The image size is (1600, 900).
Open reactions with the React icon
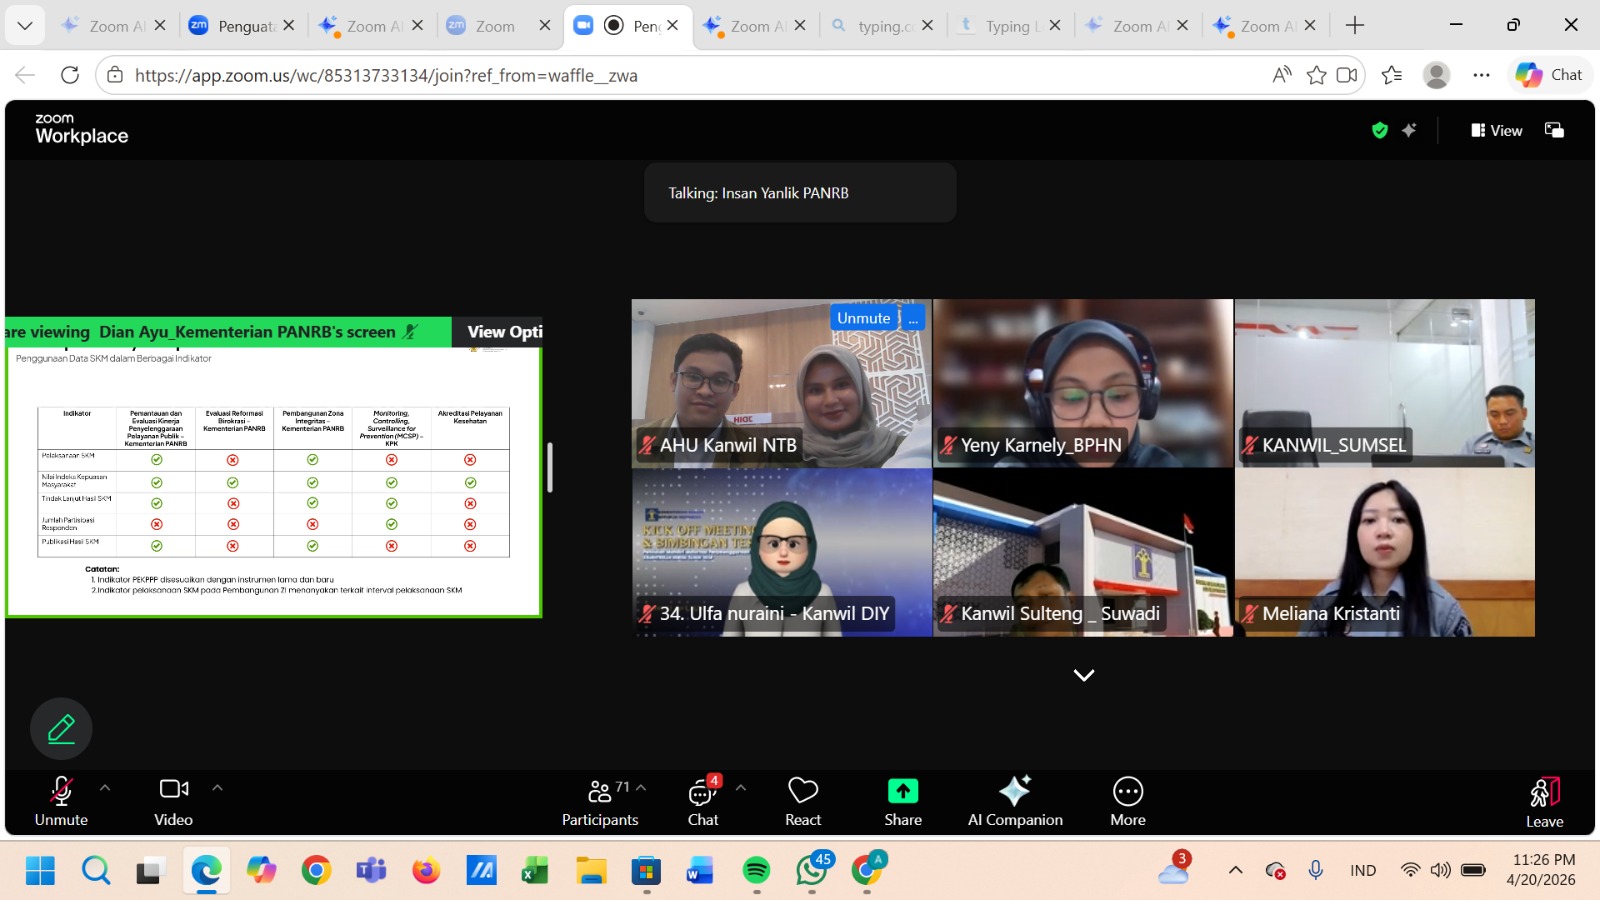click(802, 800)
